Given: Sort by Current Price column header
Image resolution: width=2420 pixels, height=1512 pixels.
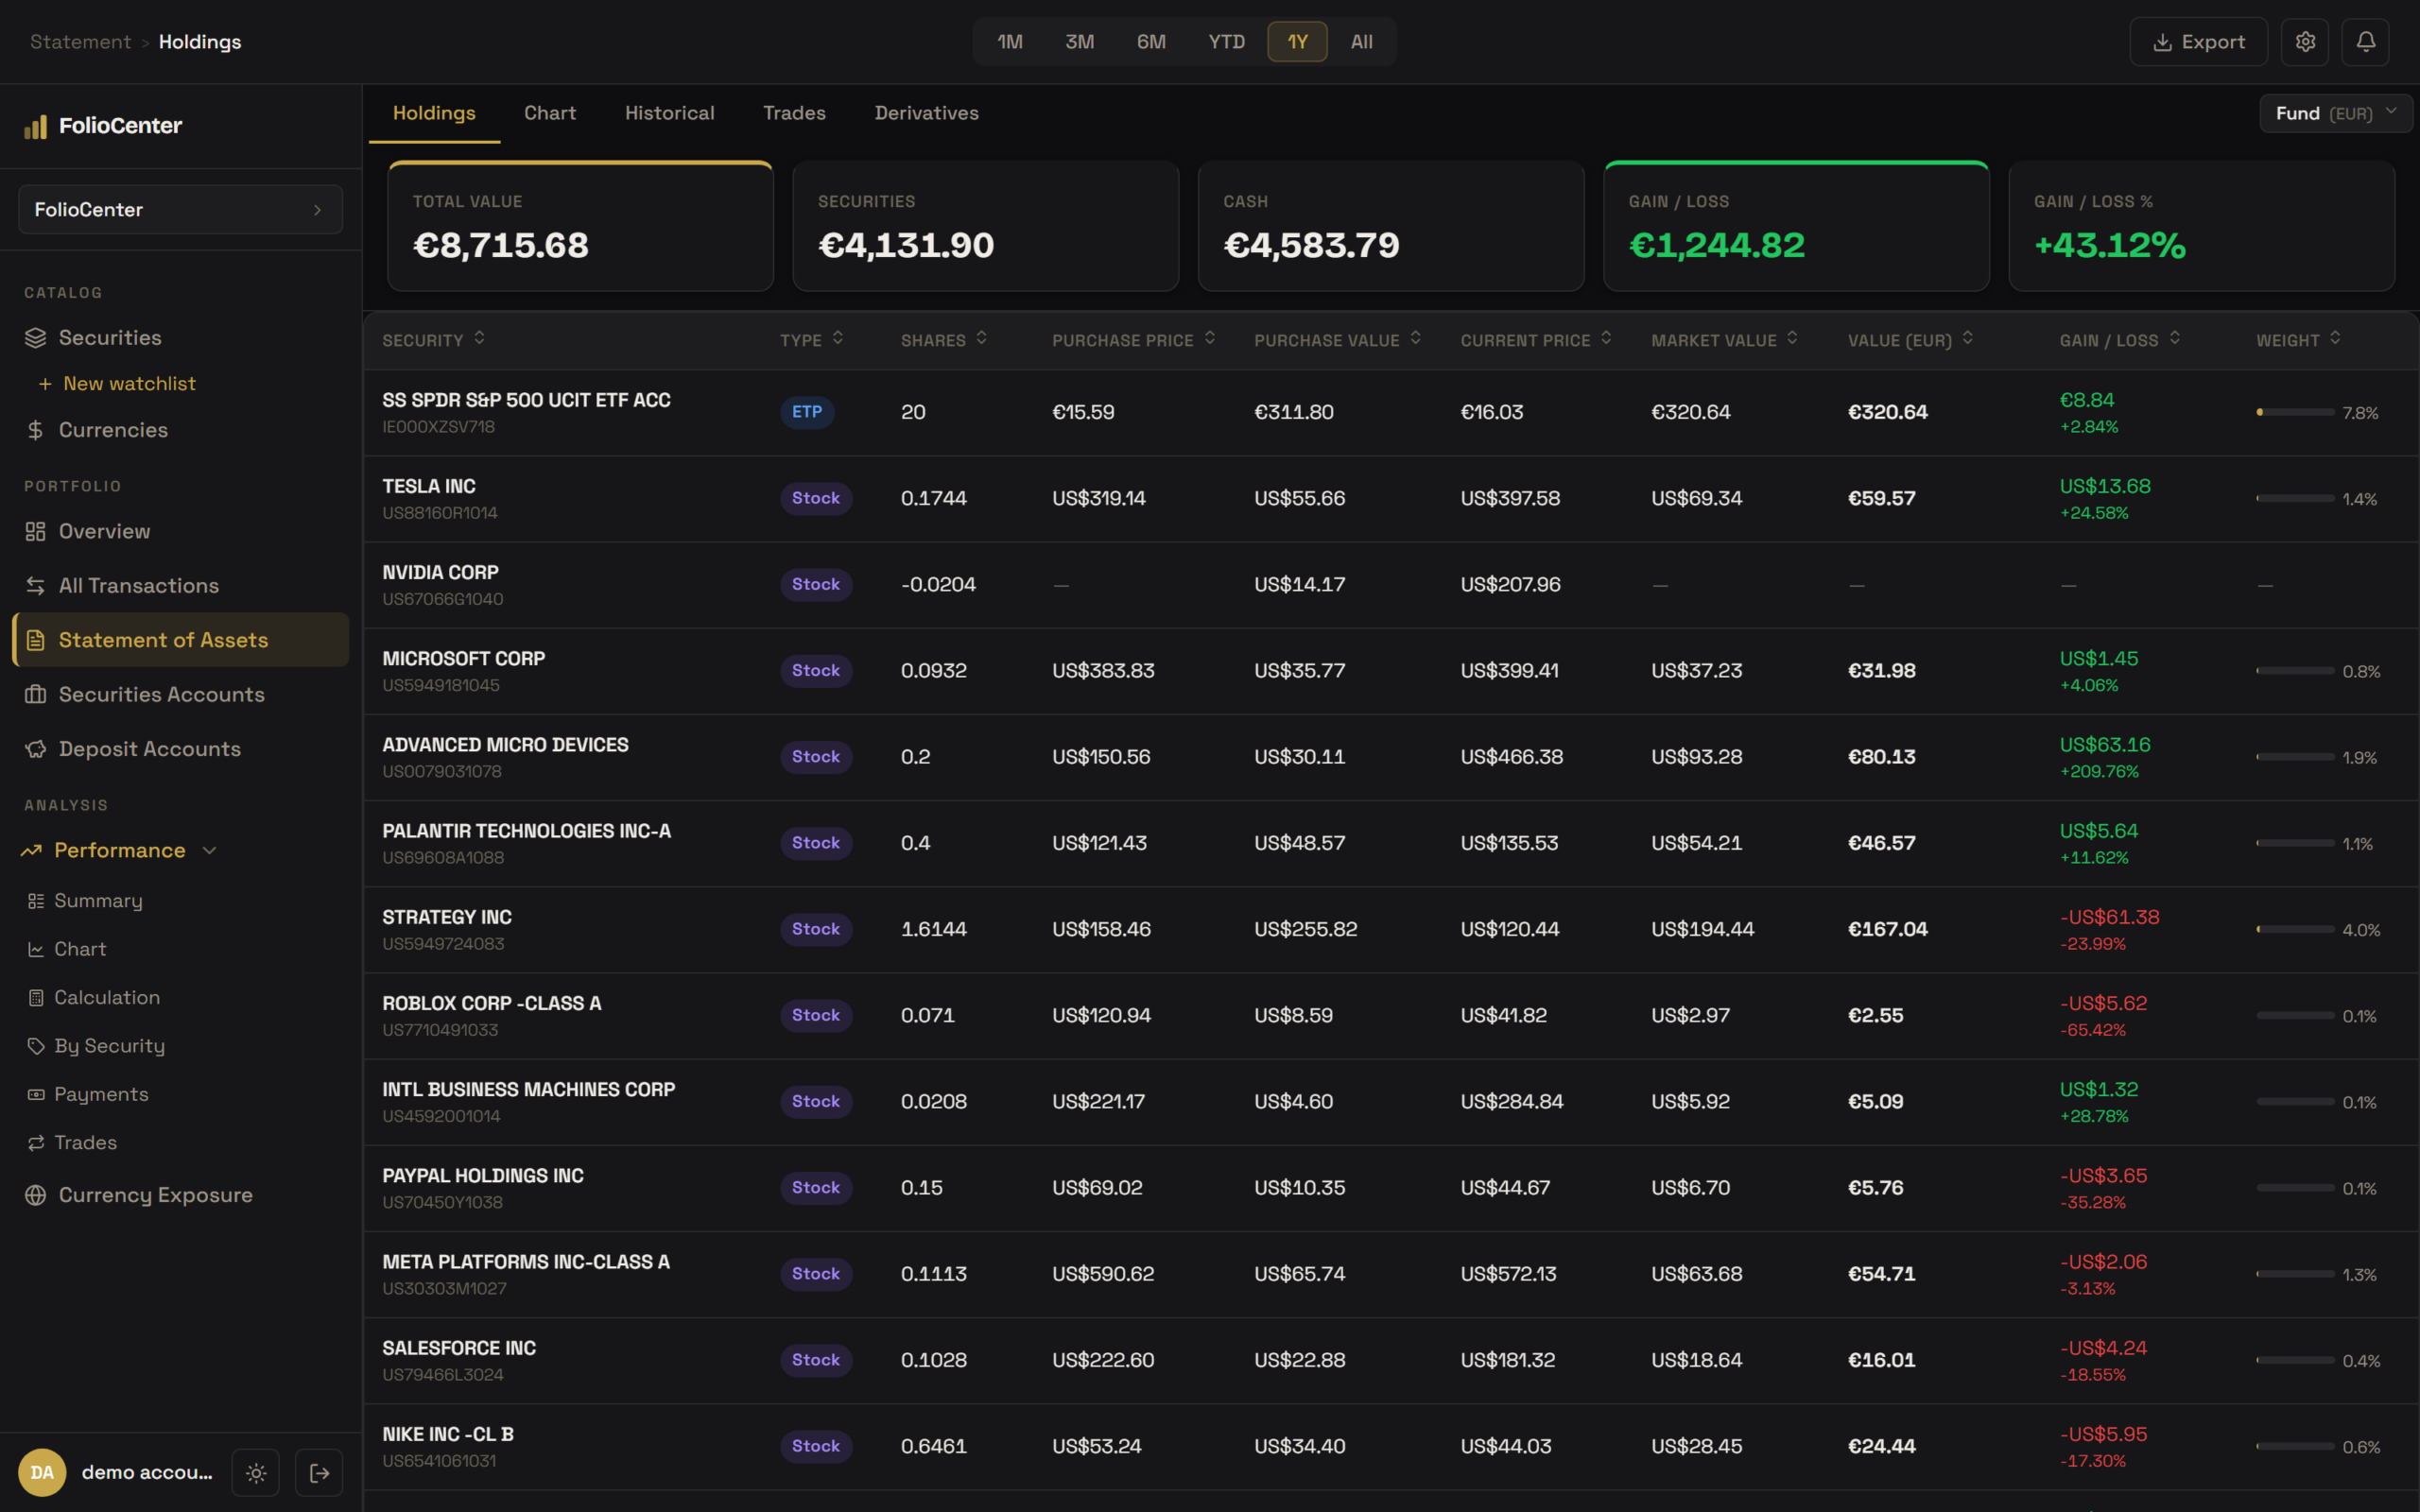Looking at the screenshot, I should click(x=1536, y=340).
